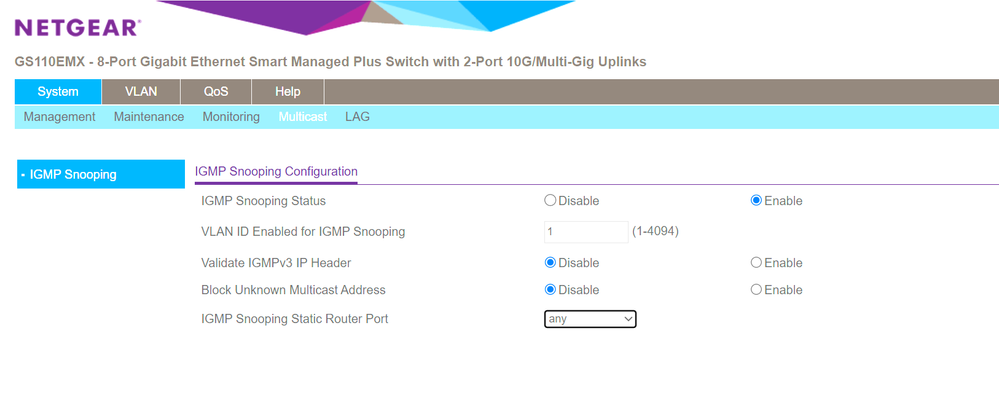Set IGMP Snooping Status to Enable
The width and height of the screenshot is (999, 409).
coord(756,201)
